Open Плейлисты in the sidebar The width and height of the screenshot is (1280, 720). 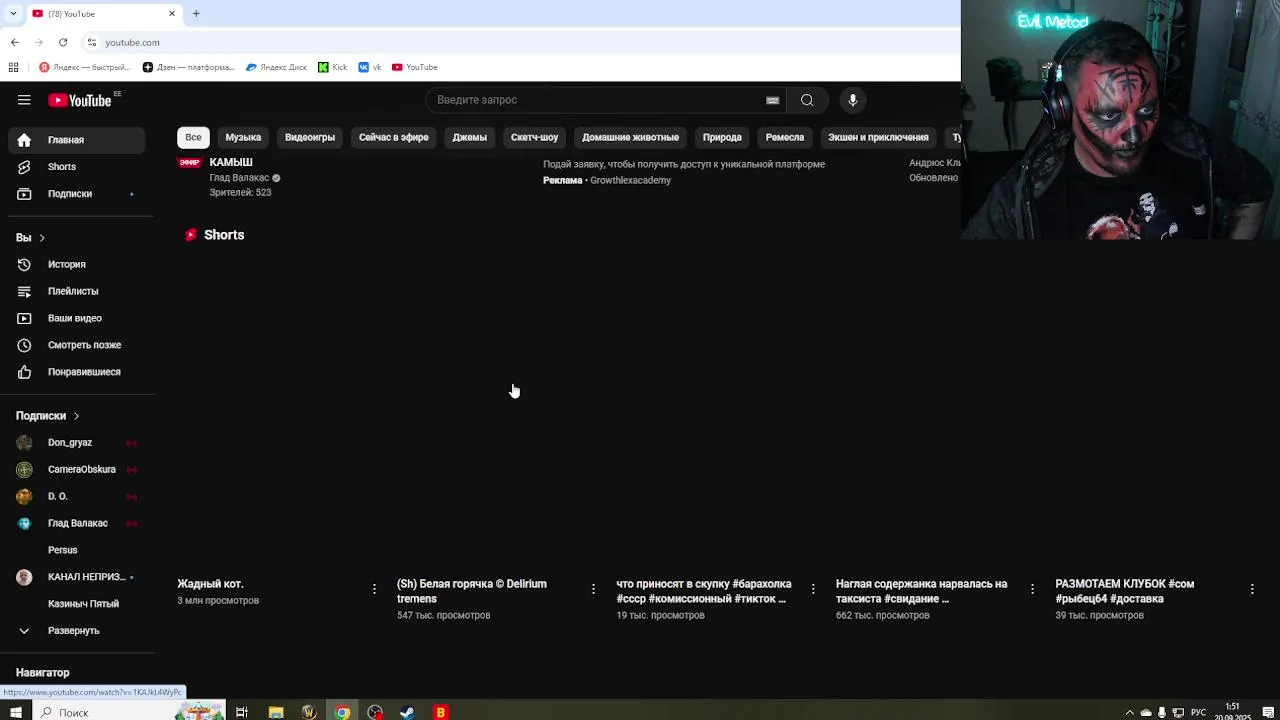[x=77, y=291]
